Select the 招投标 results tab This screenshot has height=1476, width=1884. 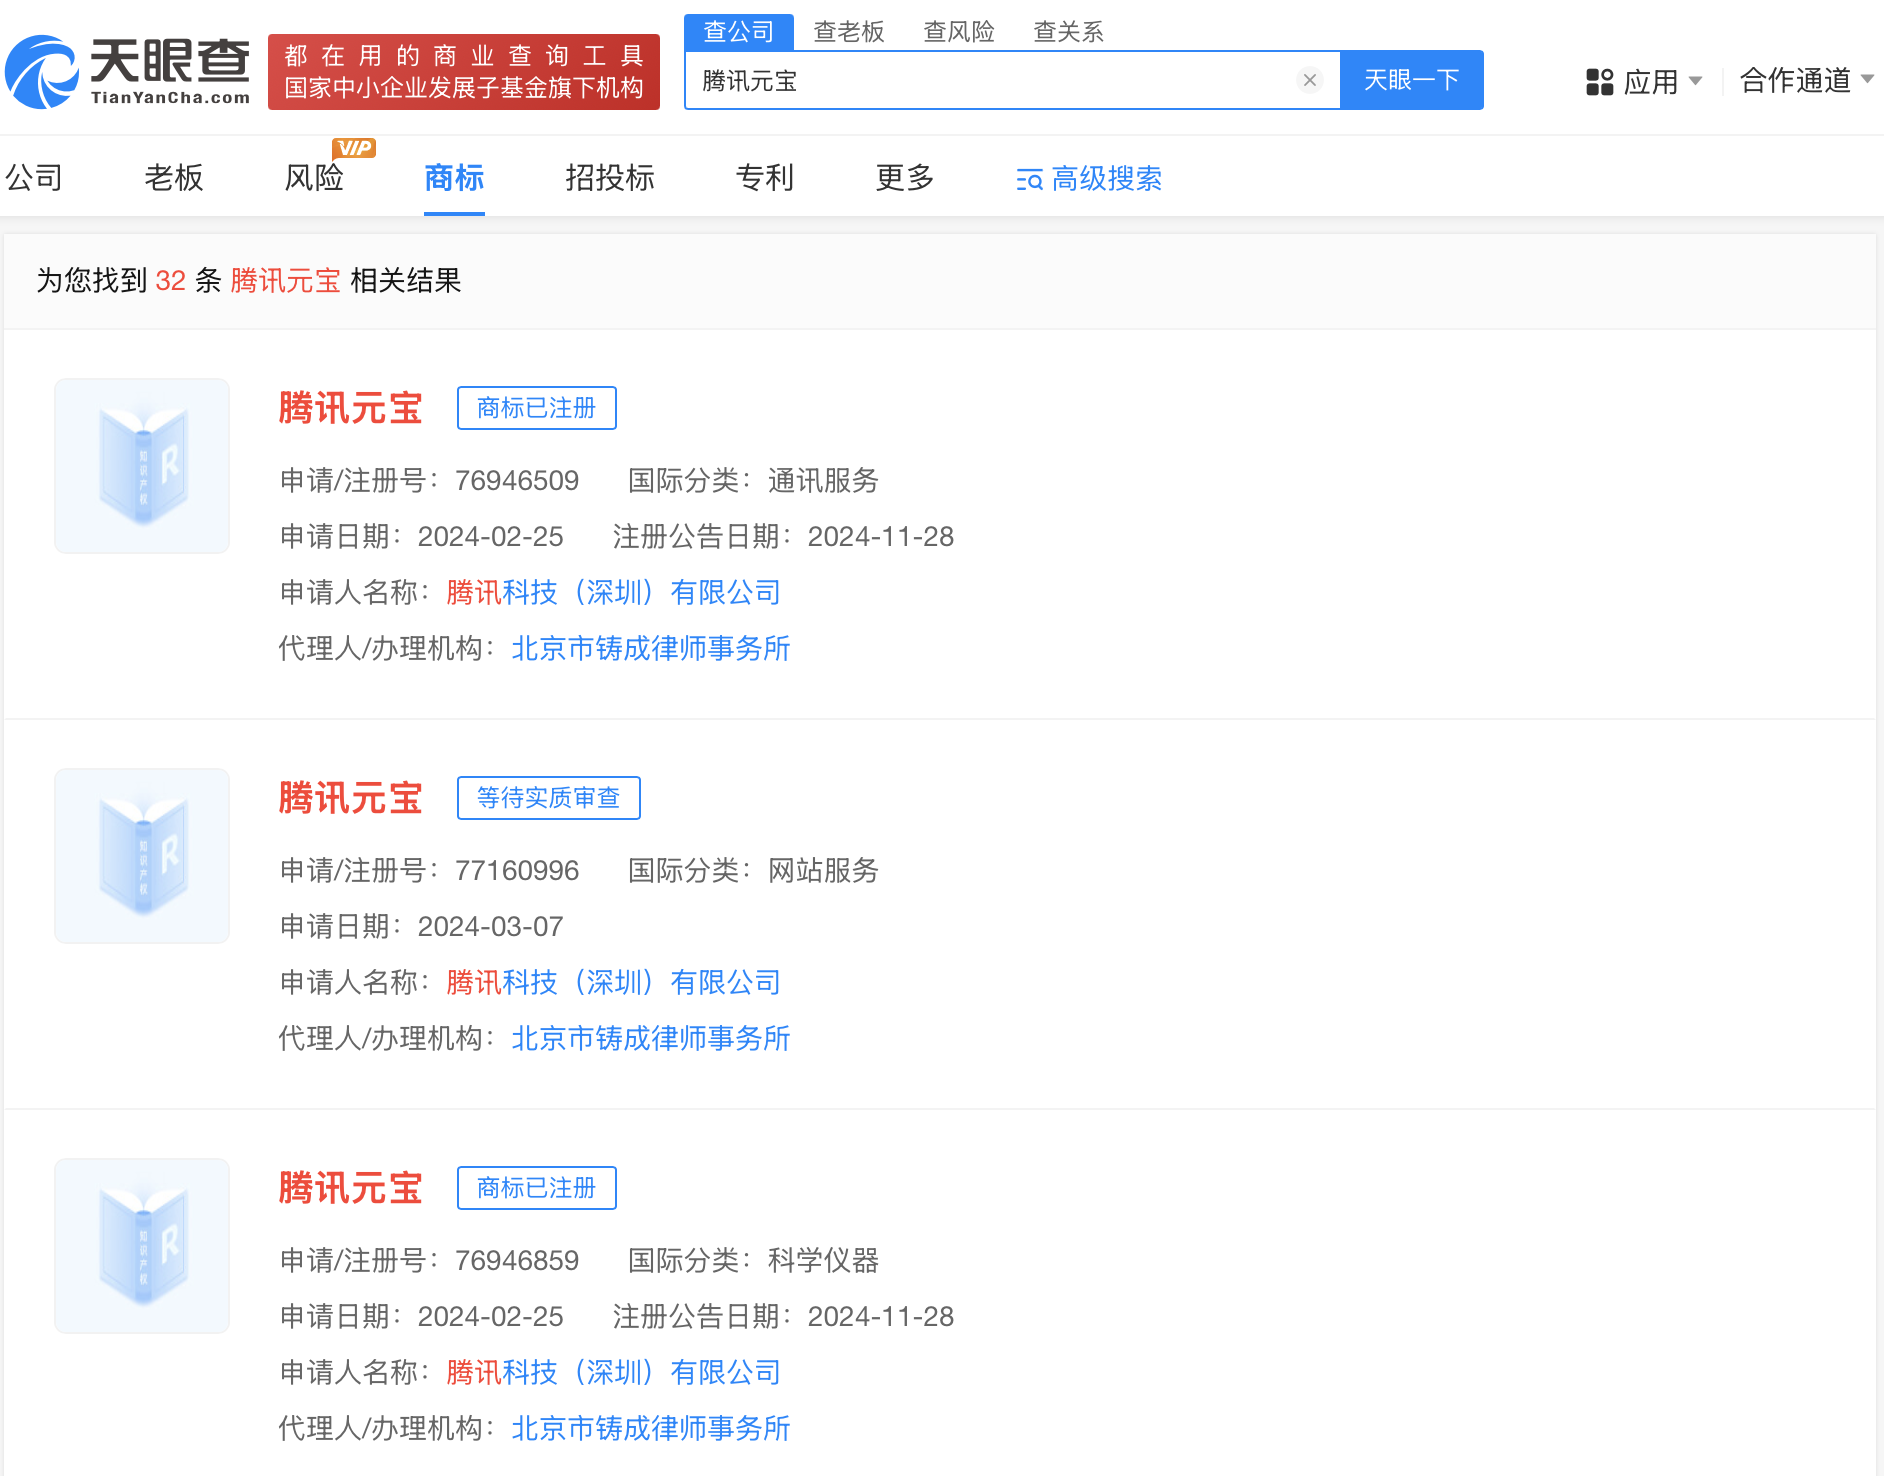pos(610,178)
